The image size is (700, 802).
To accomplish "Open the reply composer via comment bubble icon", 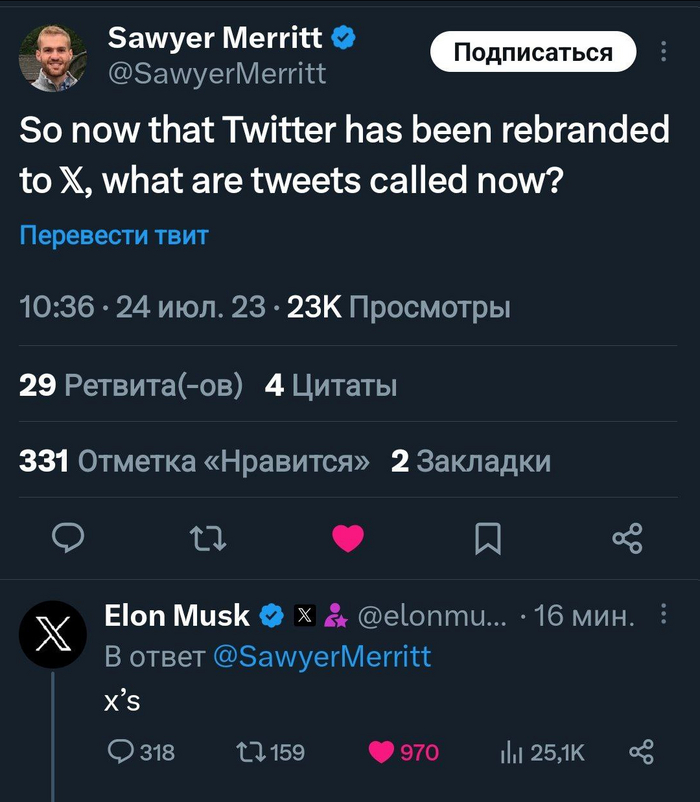I will tap(68, 538).
